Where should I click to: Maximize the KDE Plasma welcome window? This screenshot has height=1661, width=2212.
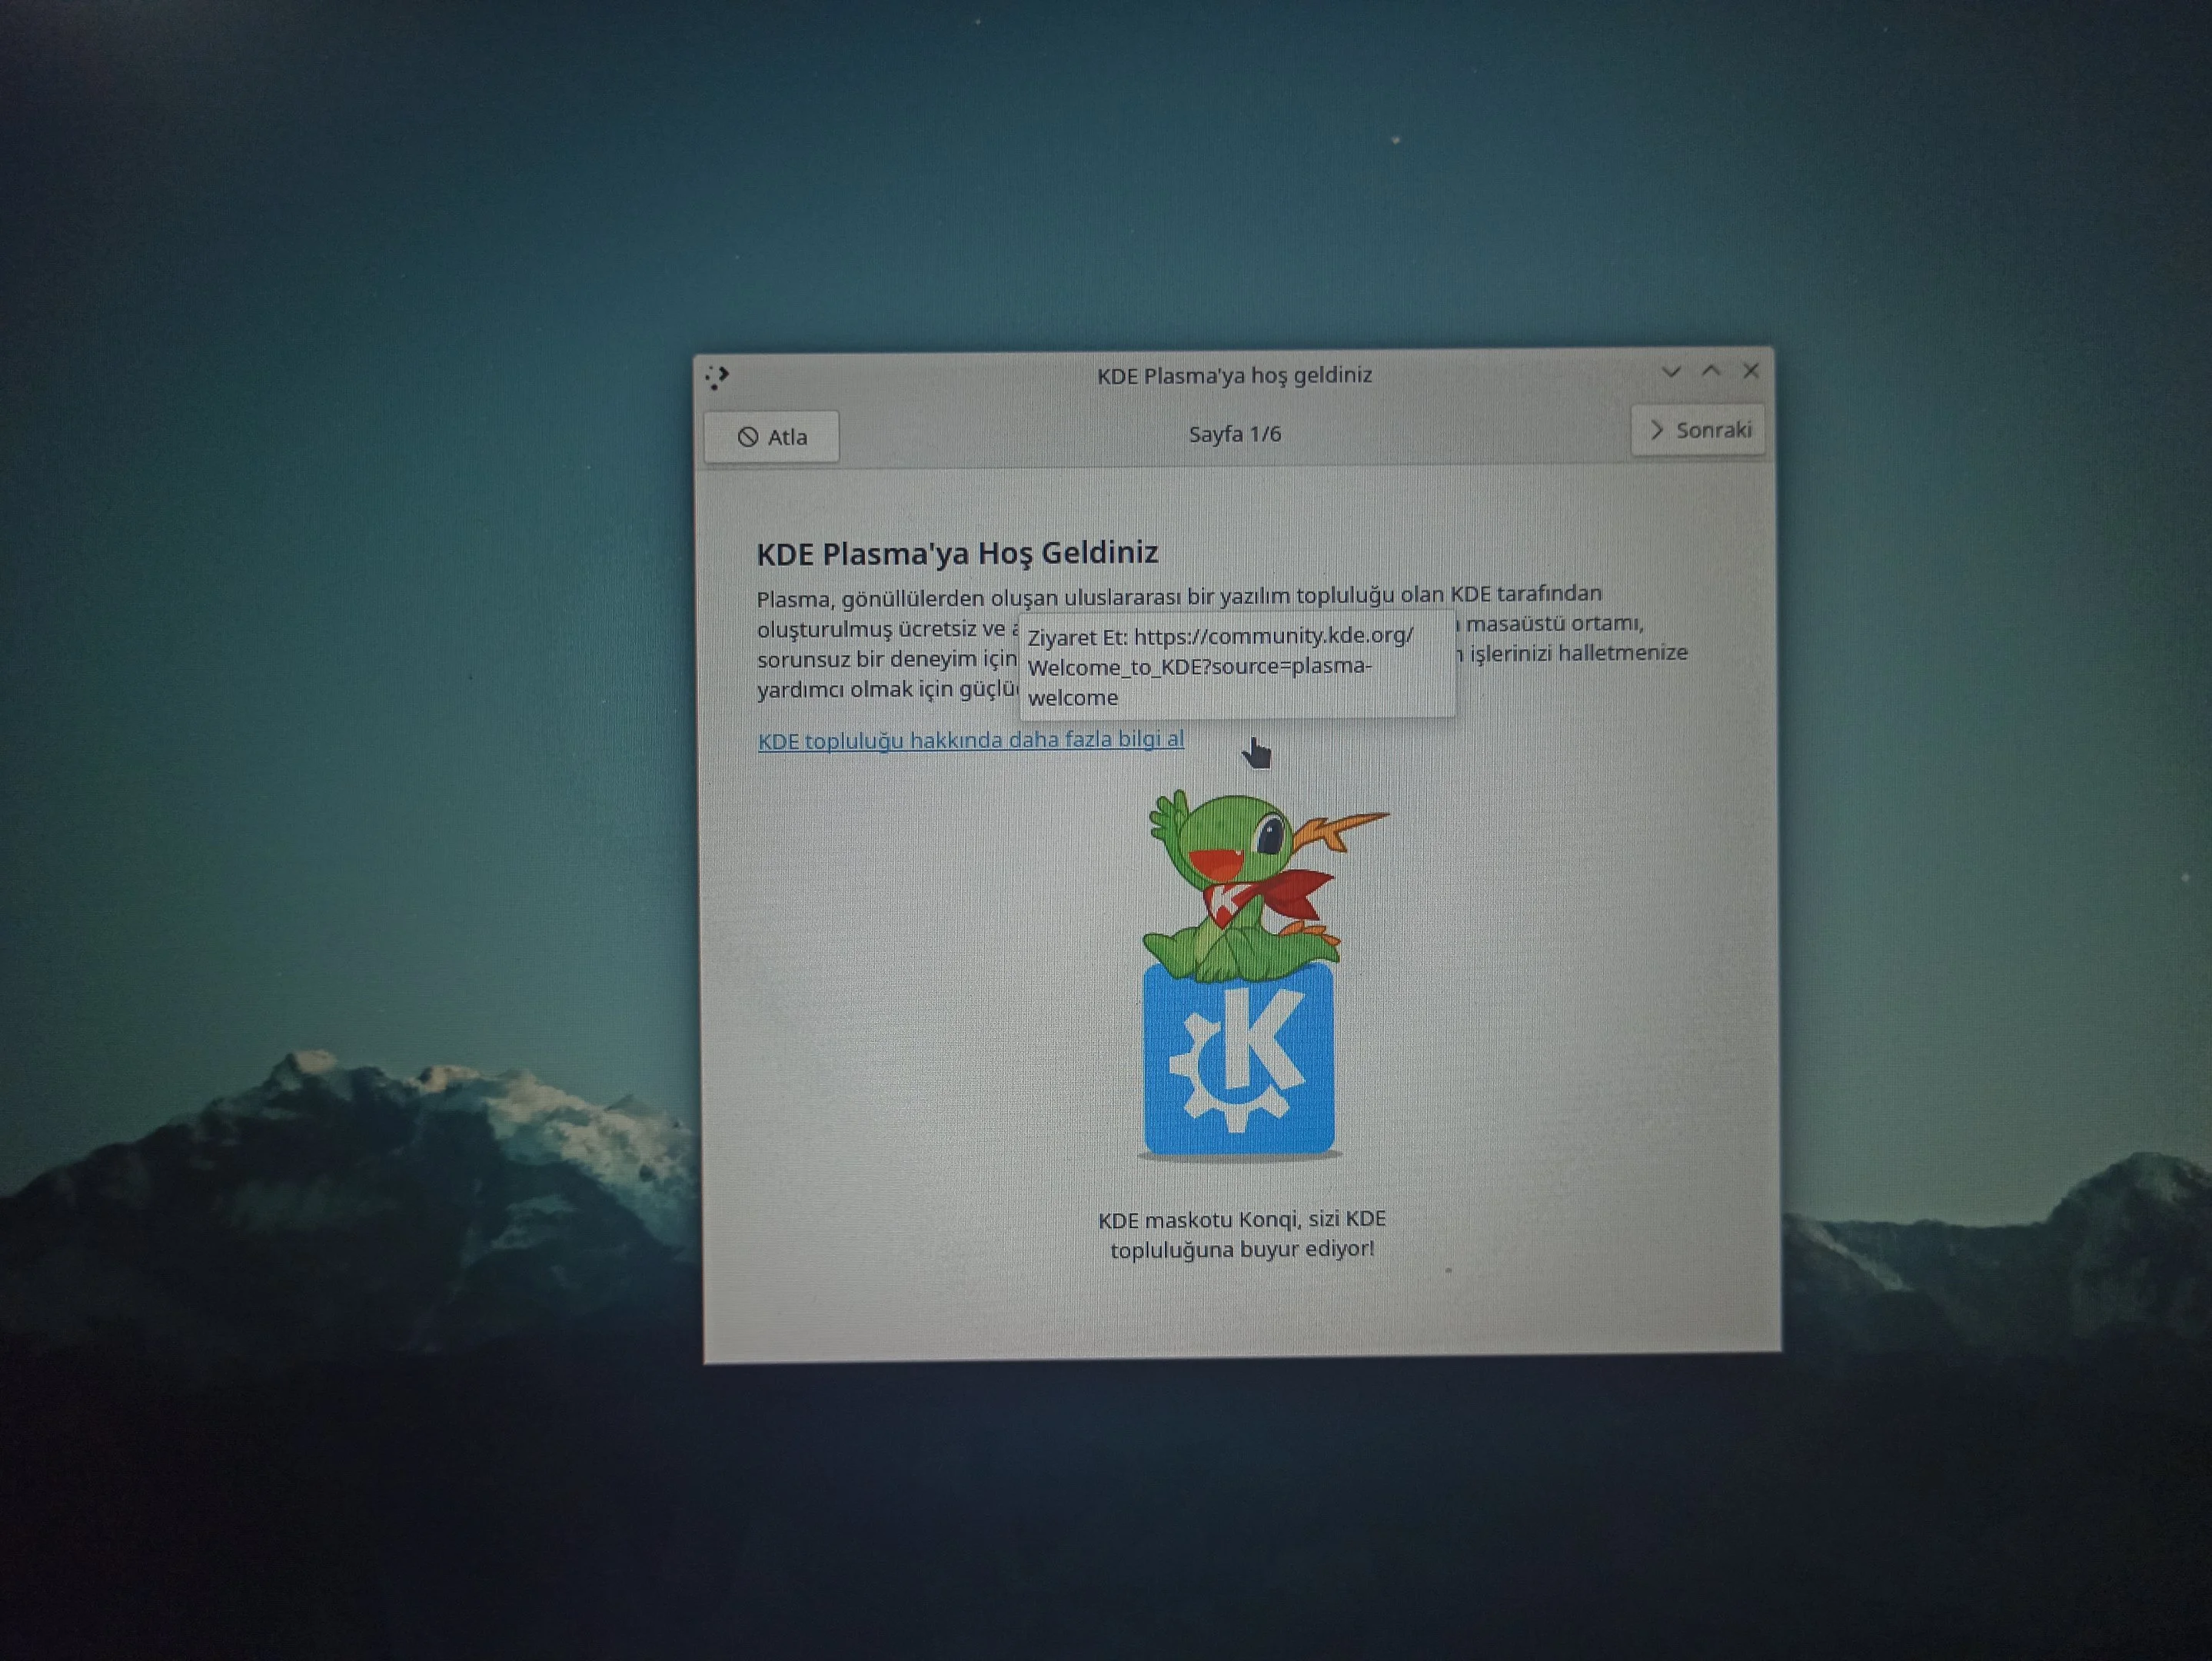tap(1711, 371)
